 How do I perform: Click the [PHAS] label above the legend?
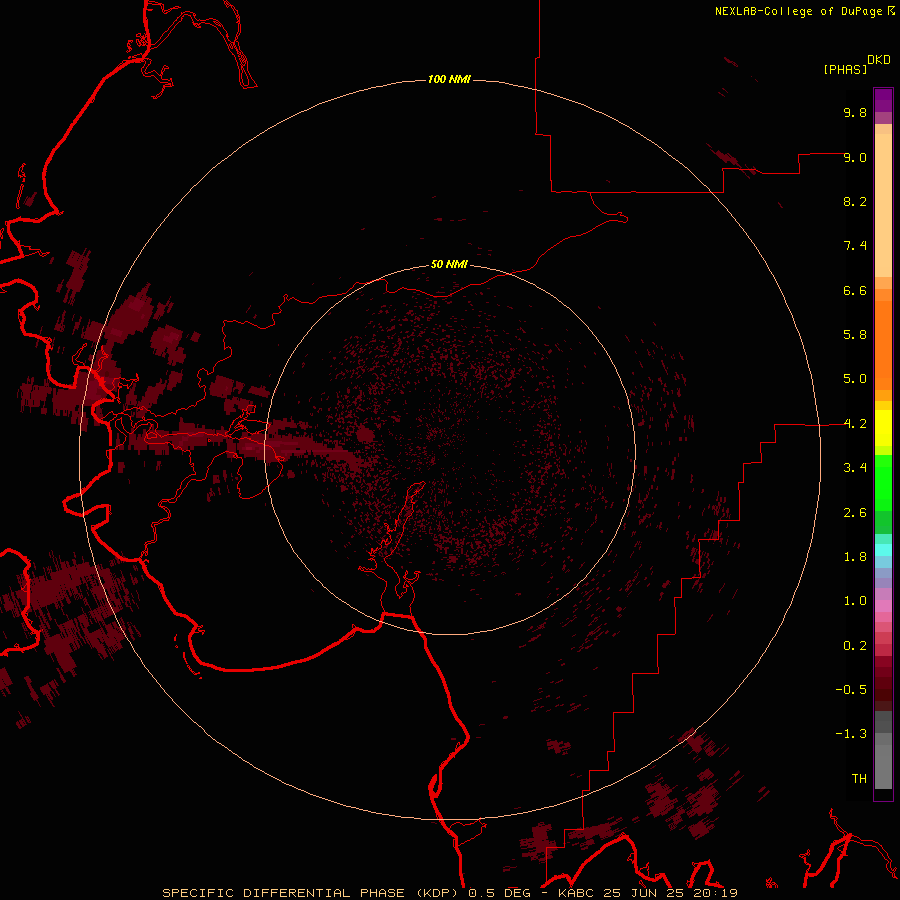click(845, 70)
